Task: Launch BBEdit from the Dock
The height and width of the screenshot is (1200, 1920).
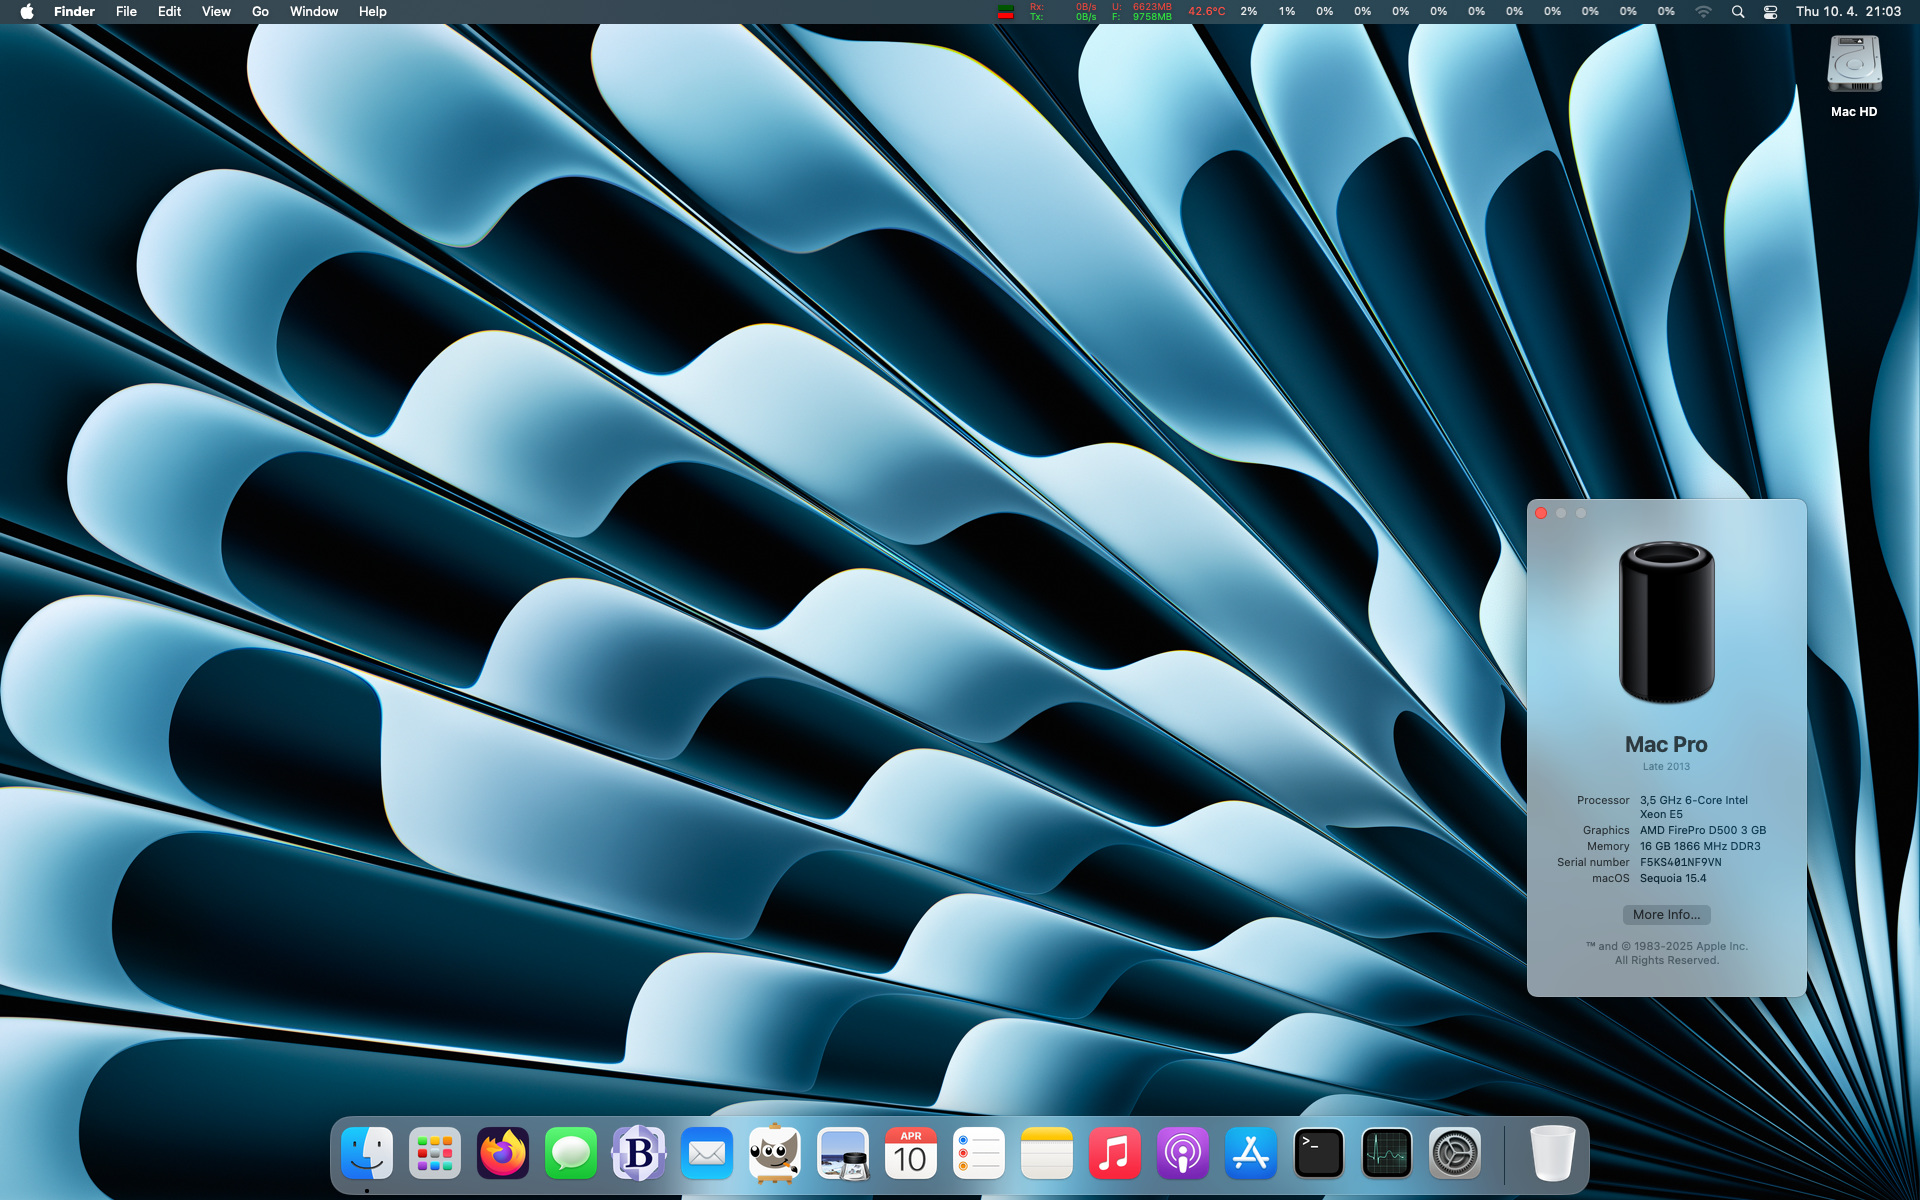Action: tap(638, 1154)
